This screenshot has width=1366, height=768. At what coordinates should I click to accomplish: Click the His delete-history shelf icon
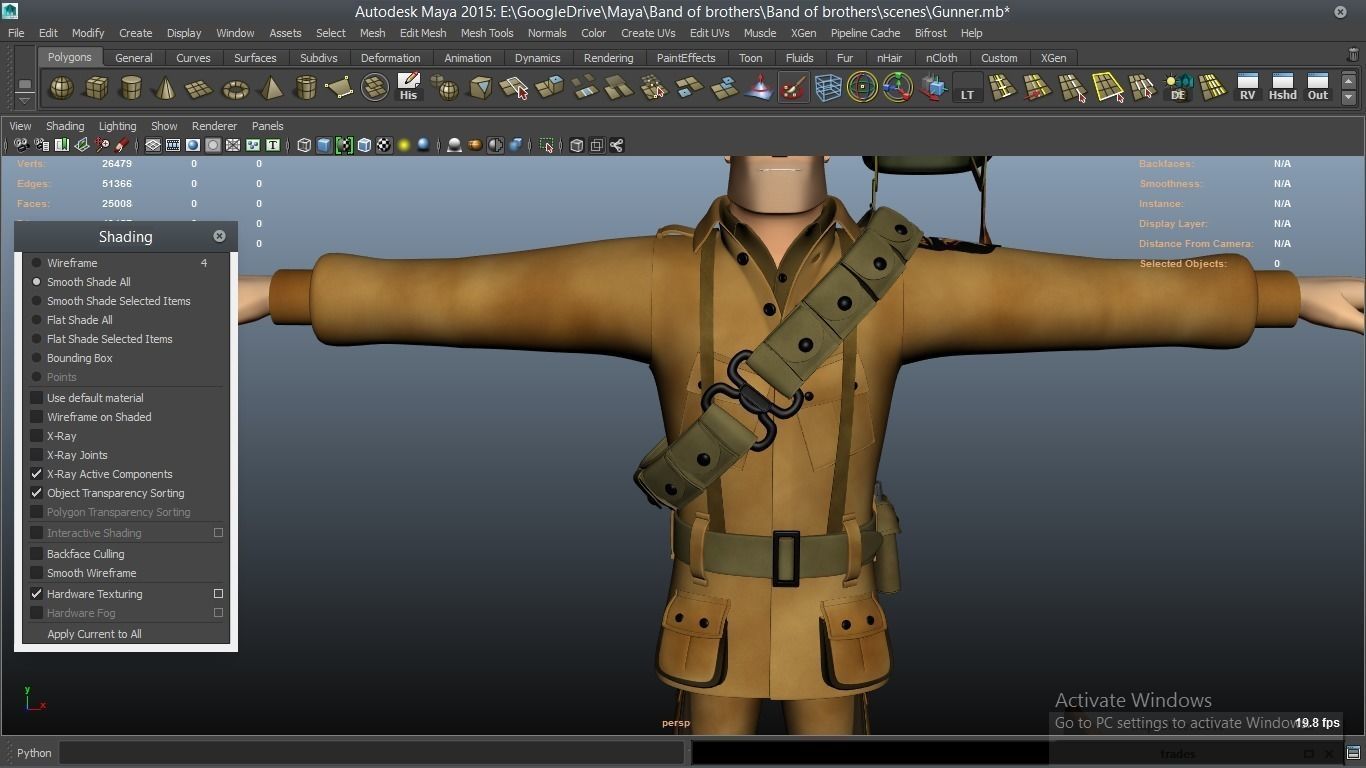click(408, 88)
